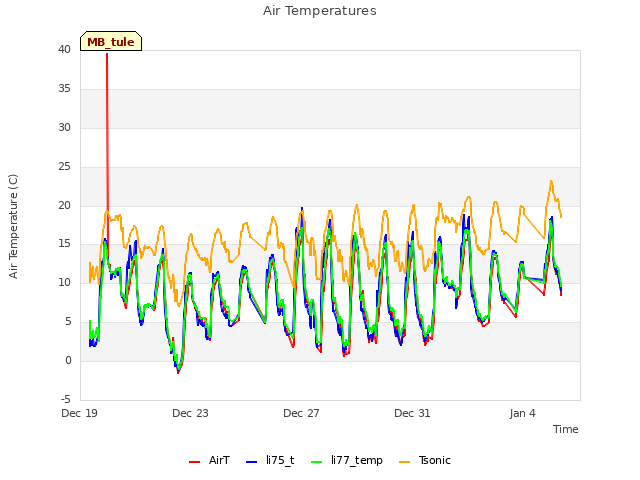Toggle the AirT series legend label

pyautogui.click(x=219, y=460)
